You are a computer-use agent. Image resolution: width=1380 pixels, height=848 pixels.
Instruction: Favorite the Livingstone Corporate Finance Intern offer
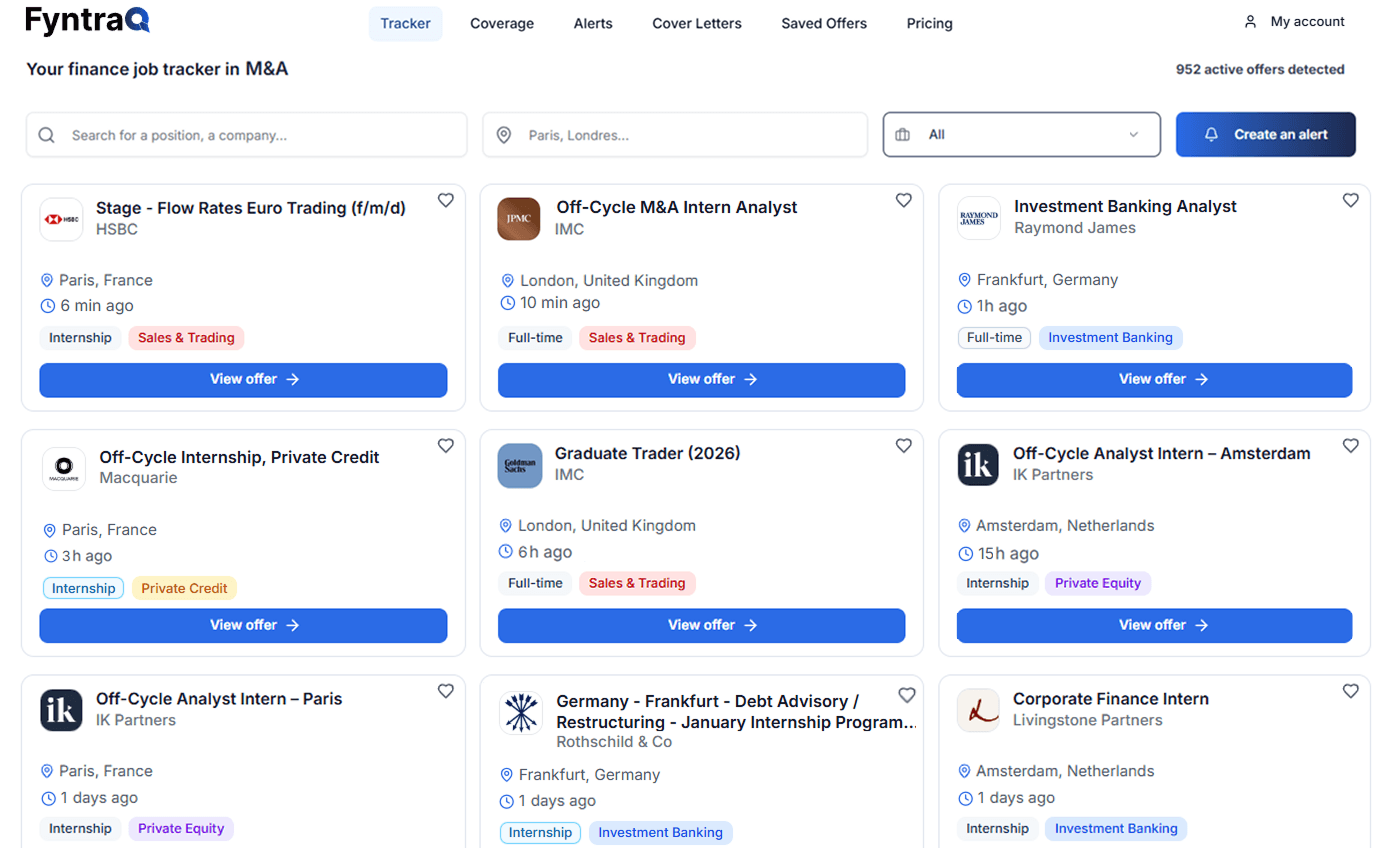coord(1351,691)
